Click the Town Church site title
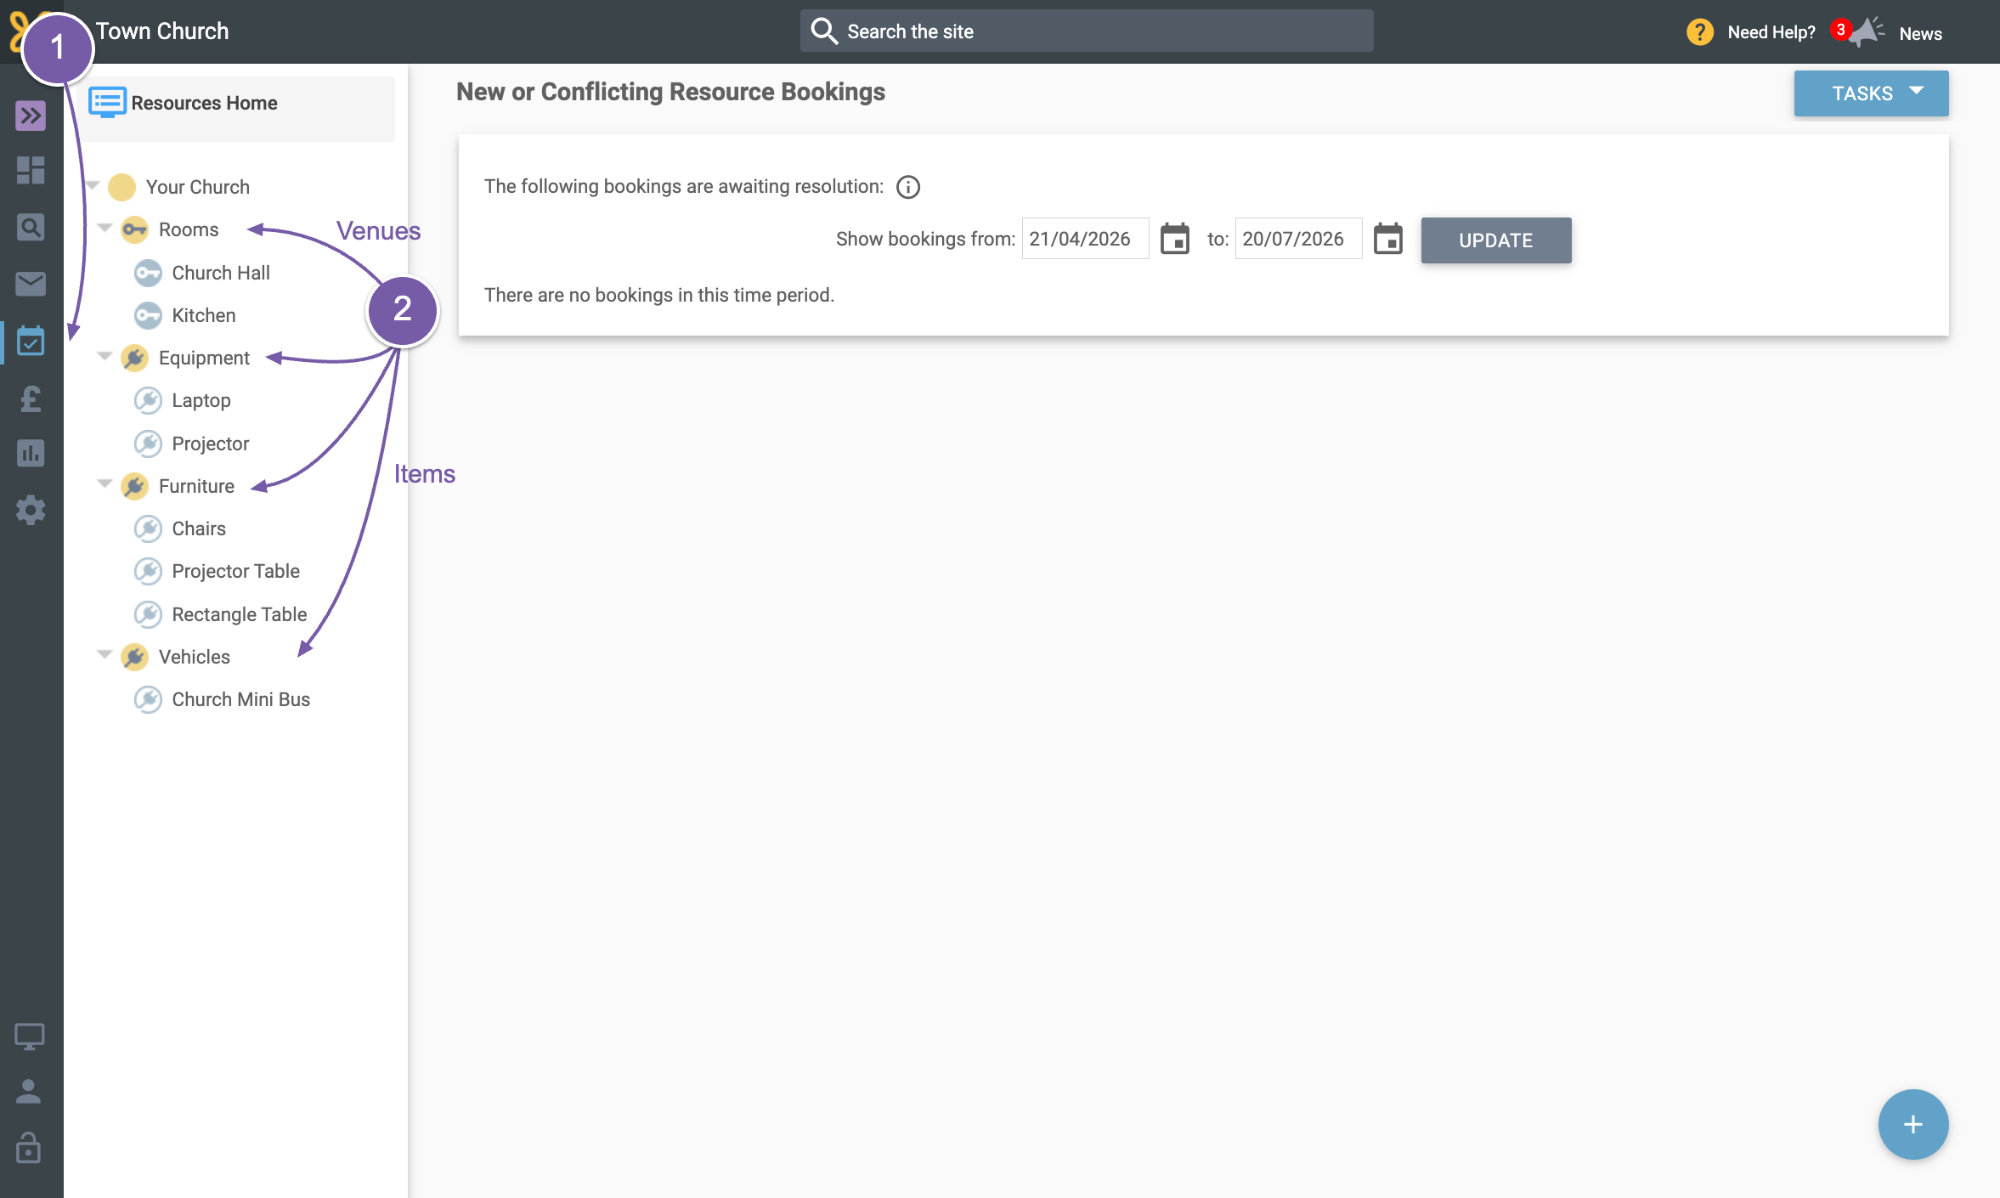 click(162, 31)
